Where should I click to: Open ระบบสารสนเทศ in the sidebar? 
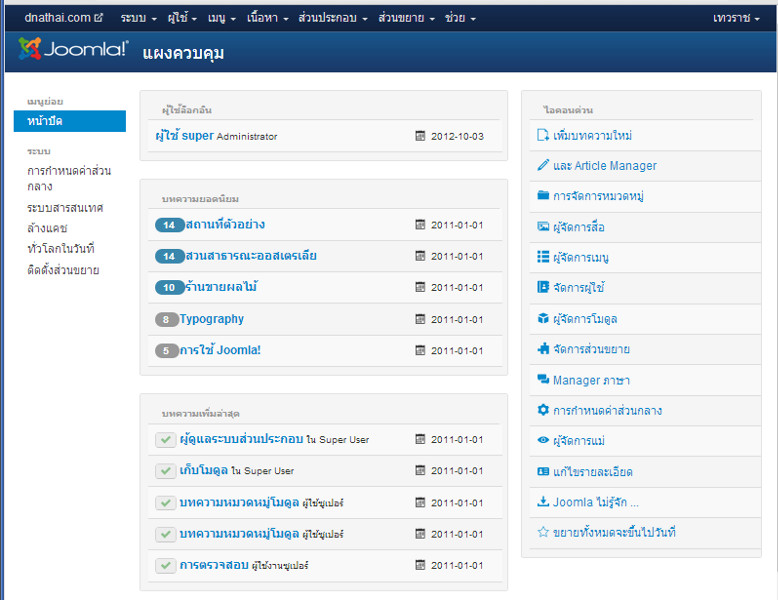point(65,208)
